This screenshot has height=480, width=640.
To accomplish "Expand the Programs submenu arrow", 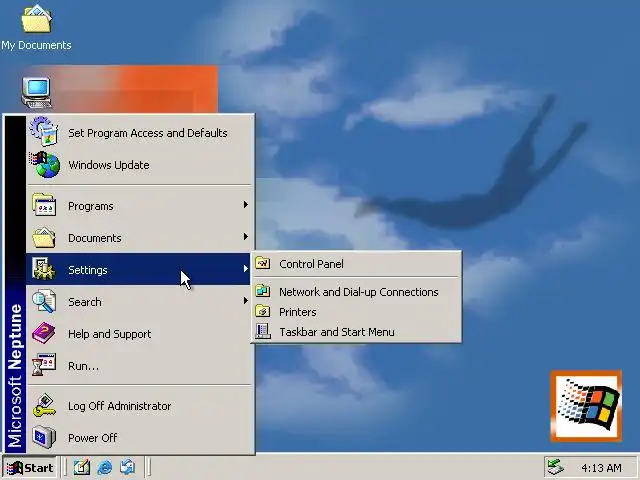I will [x=246, y=204].
